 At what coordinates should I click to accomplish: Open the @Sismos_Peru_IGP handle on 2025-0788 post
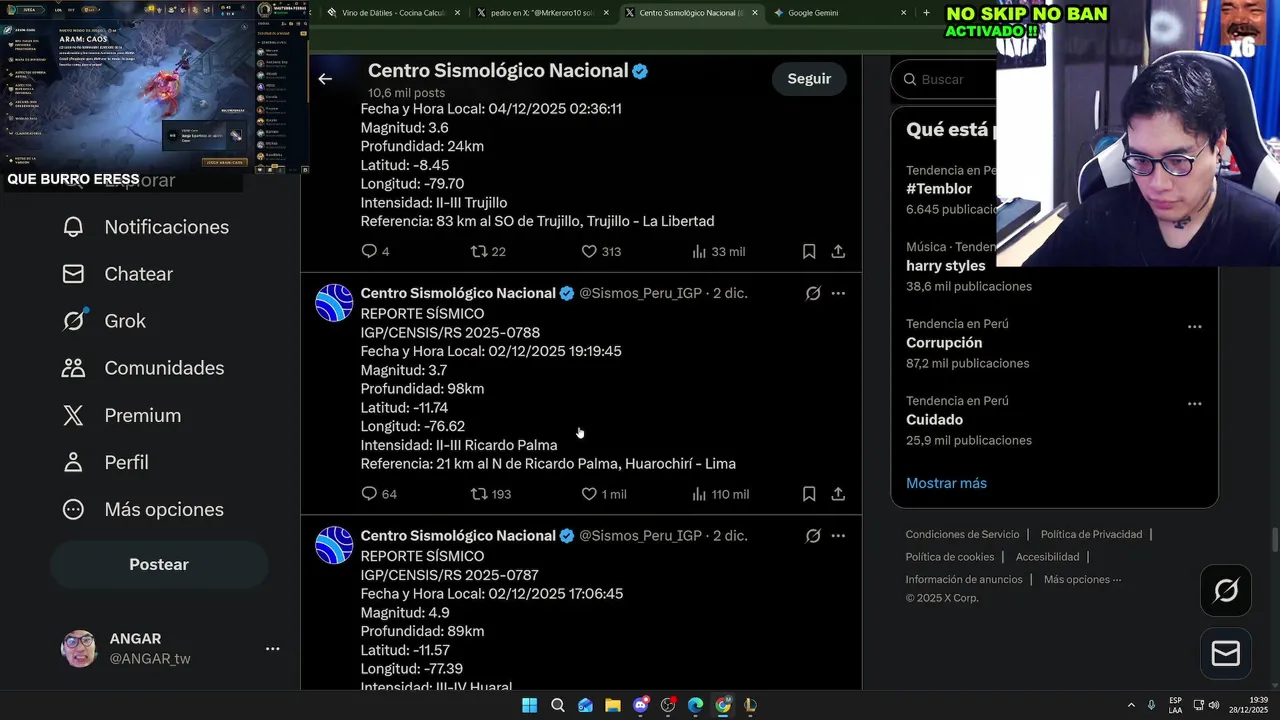(x=640, y=293)
